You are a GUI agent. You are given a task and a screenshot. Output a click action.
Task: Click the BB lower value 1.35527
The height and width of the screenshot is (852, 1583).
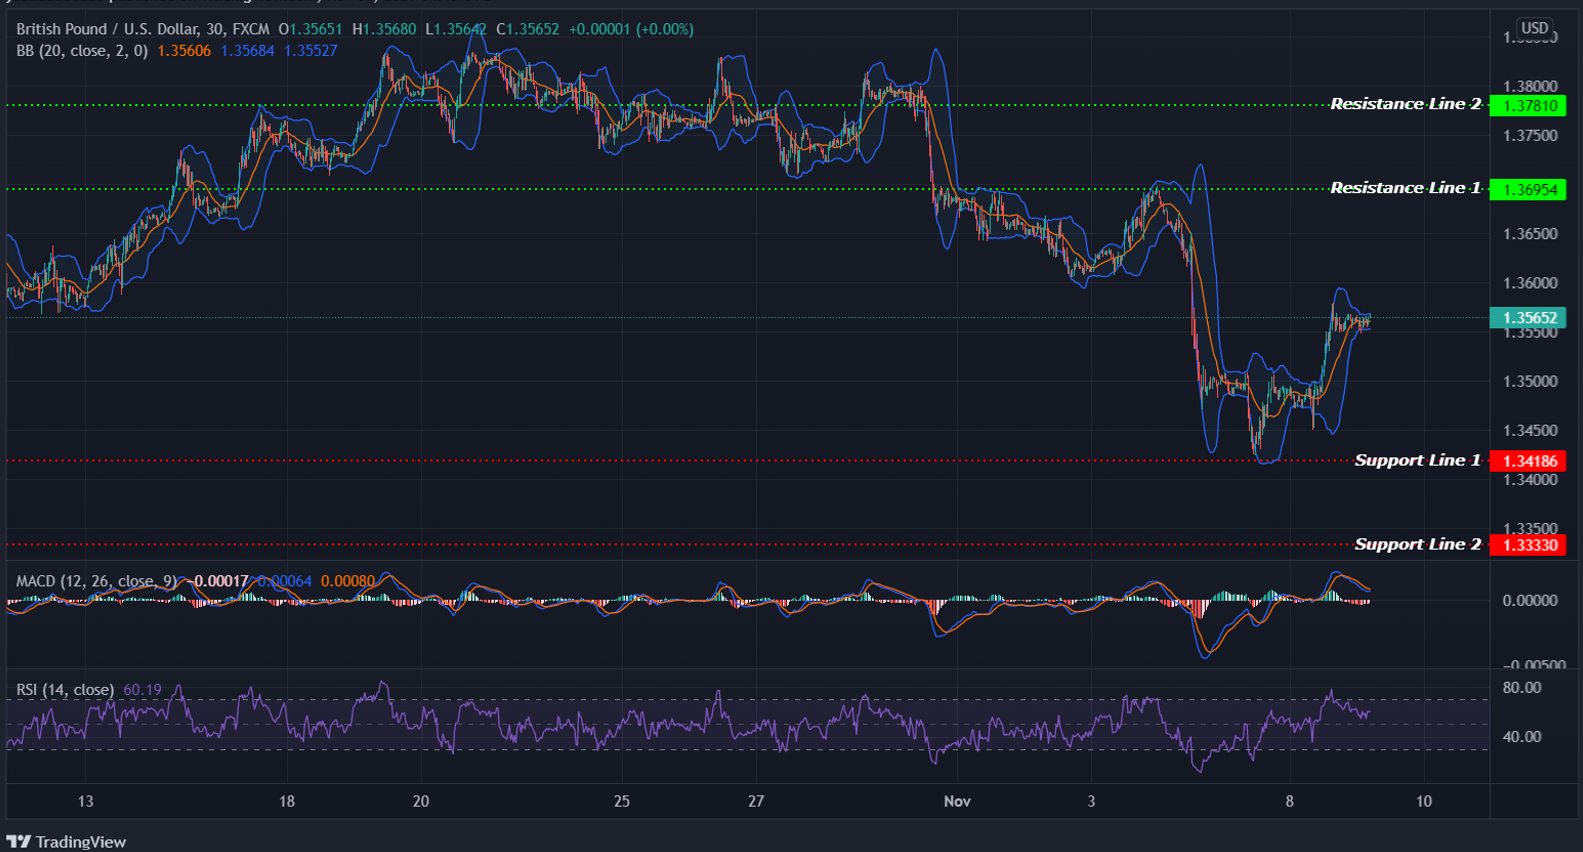click(310, 51)
